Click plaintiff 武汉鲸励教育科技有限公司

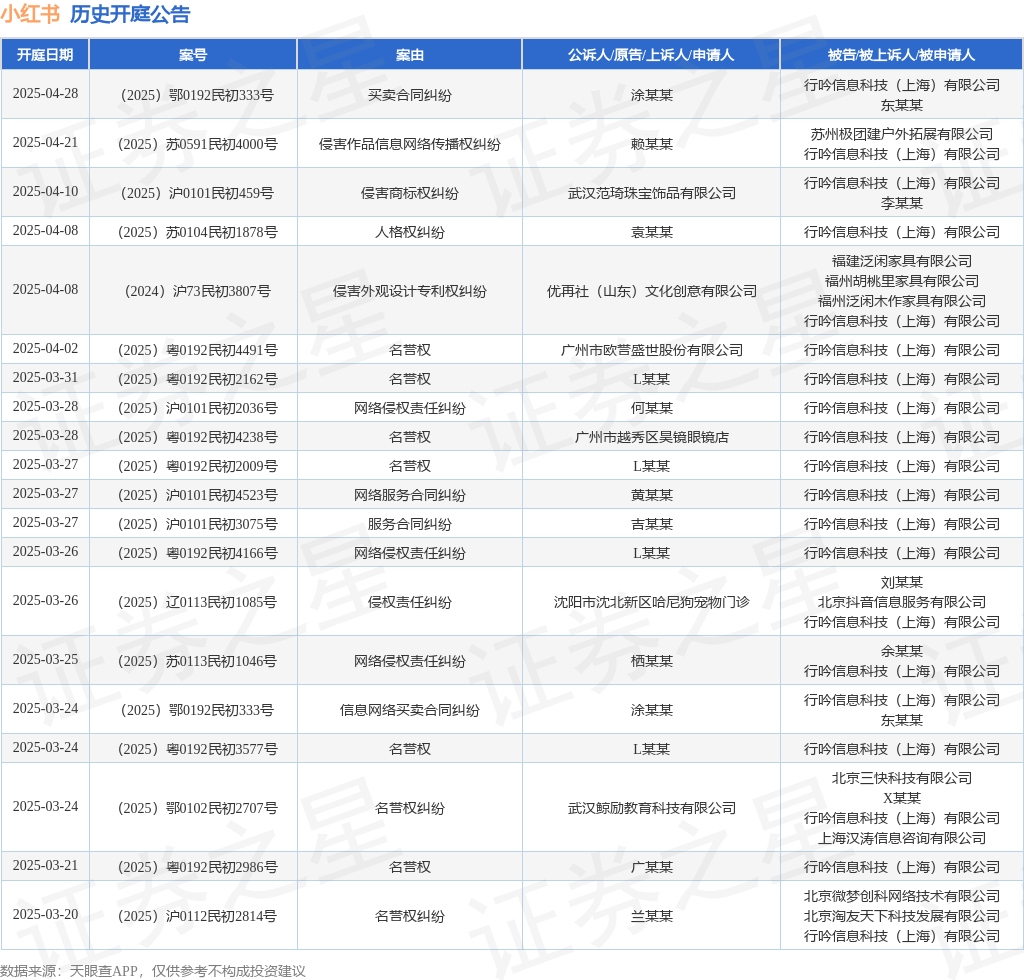pos(651,808)
